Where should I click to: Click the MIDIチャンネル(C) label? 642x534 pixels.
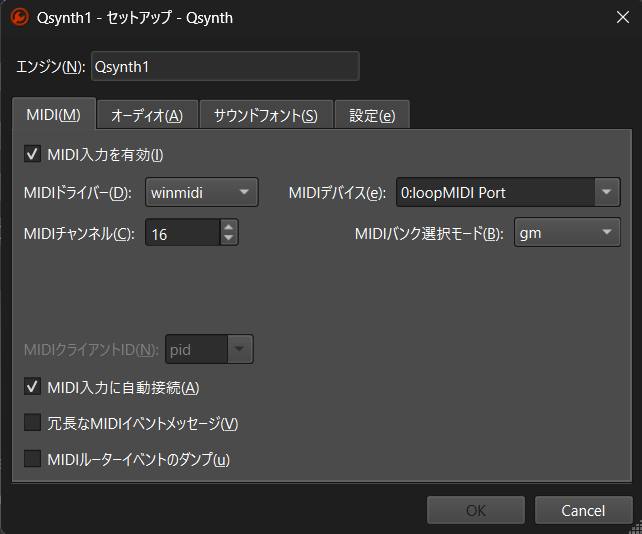click(x=79, y=234)
